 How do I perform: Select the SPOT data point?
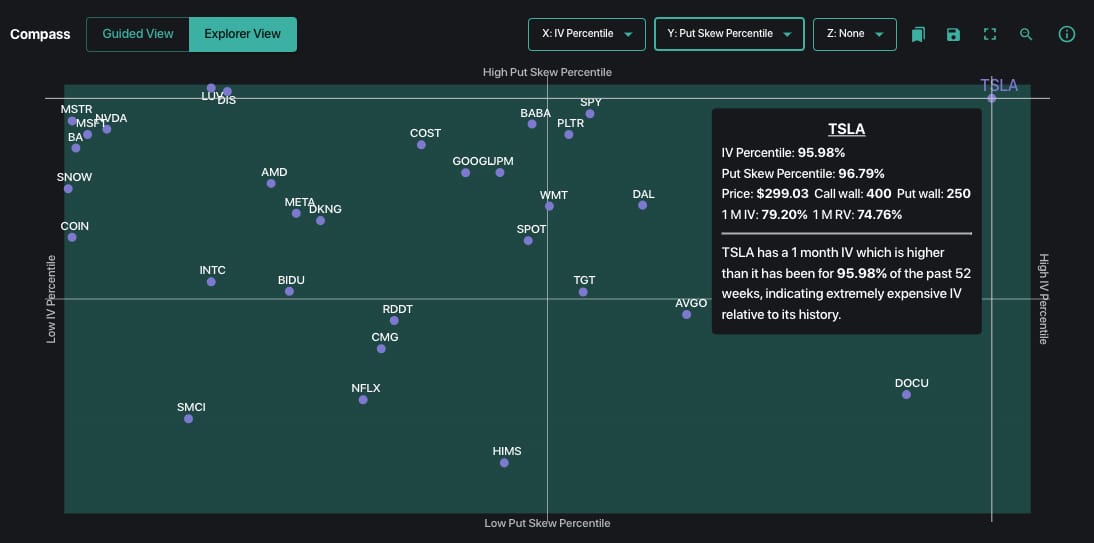(528, 241)
